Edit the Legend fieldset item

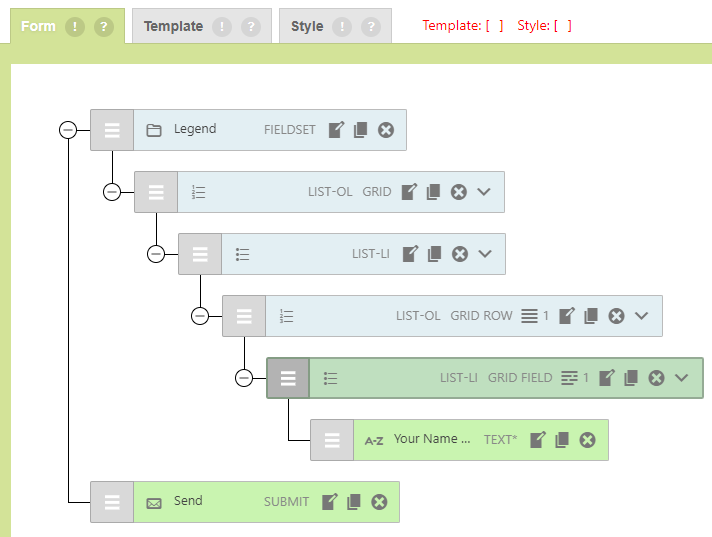coord(337,130)
